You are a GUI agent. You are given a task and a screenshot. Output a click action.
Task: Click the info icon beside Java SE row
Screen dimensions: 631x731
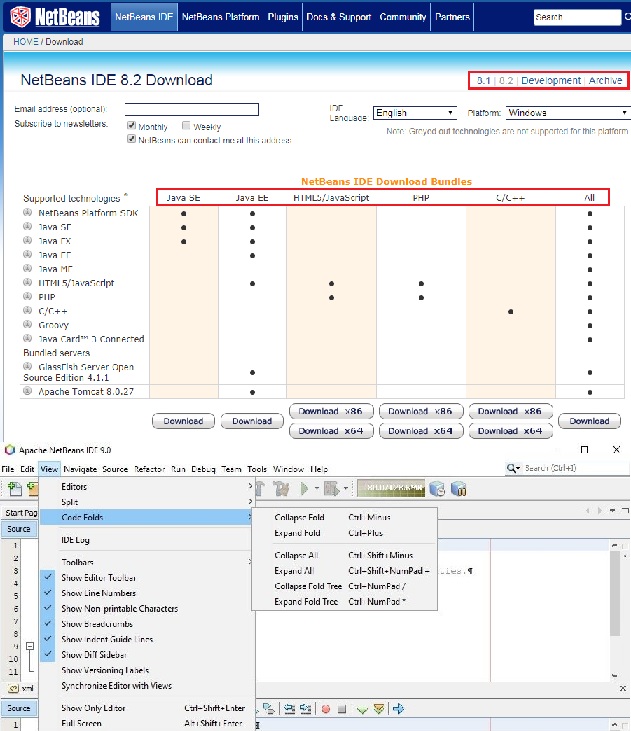(x=28, y=227)
